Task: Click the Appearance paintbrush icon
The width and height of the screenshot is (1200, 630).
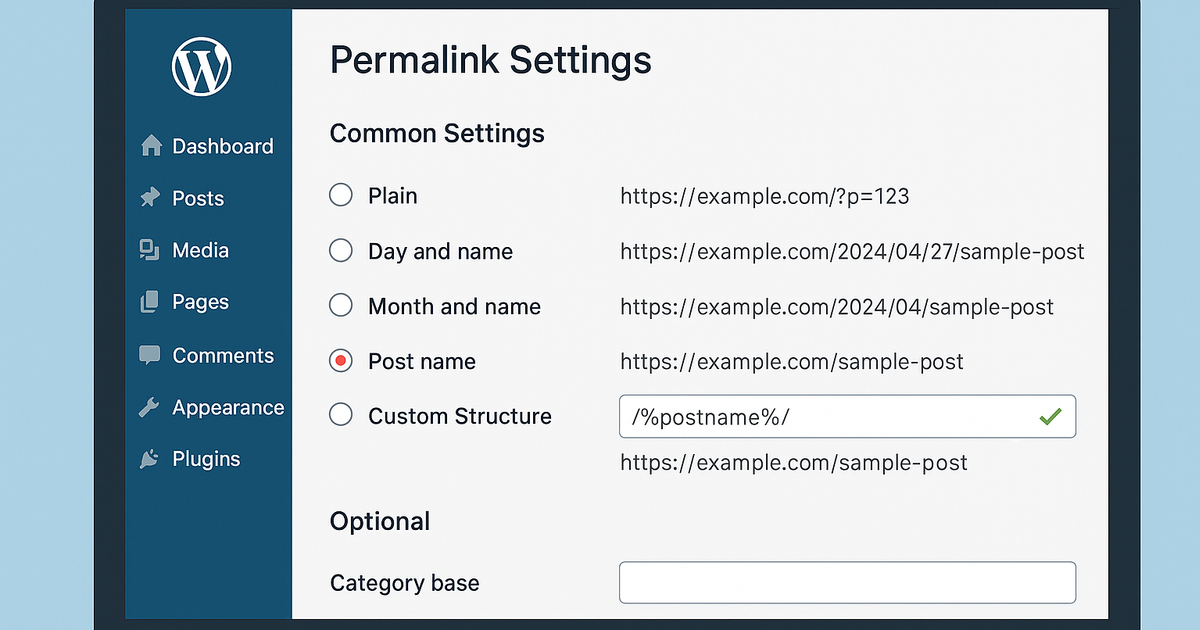Action: click(148, 407)
